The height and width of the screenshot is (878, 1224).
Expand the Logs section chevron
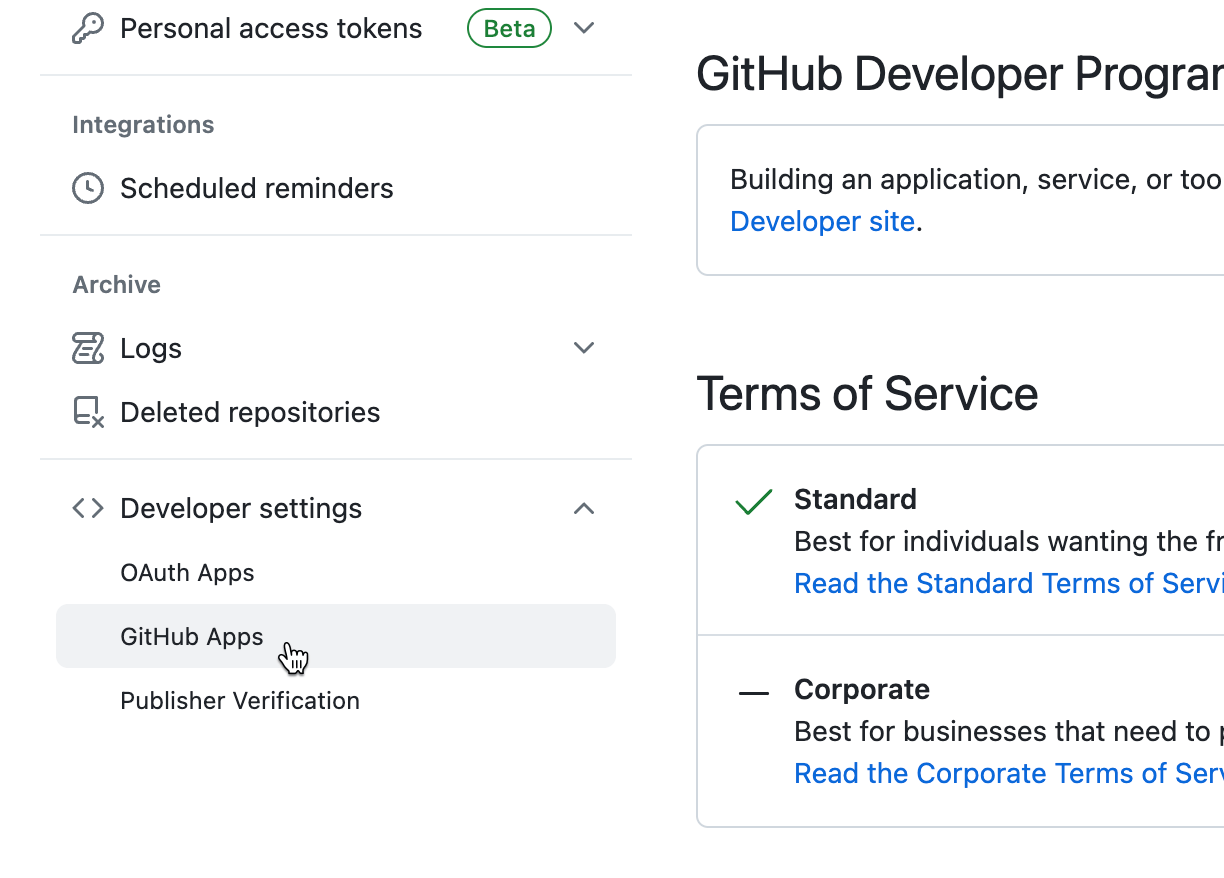[584, 348]
